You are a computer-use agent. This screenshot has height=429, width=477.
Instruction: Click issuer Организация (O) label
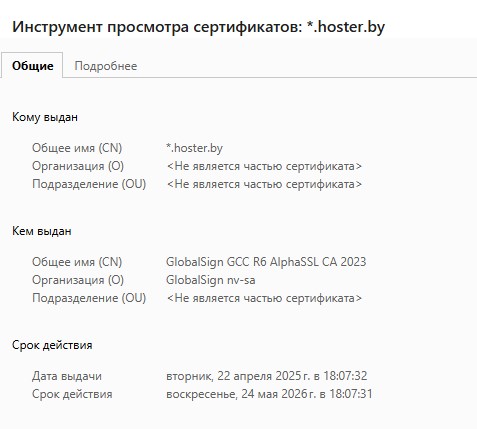coord(78,280)
